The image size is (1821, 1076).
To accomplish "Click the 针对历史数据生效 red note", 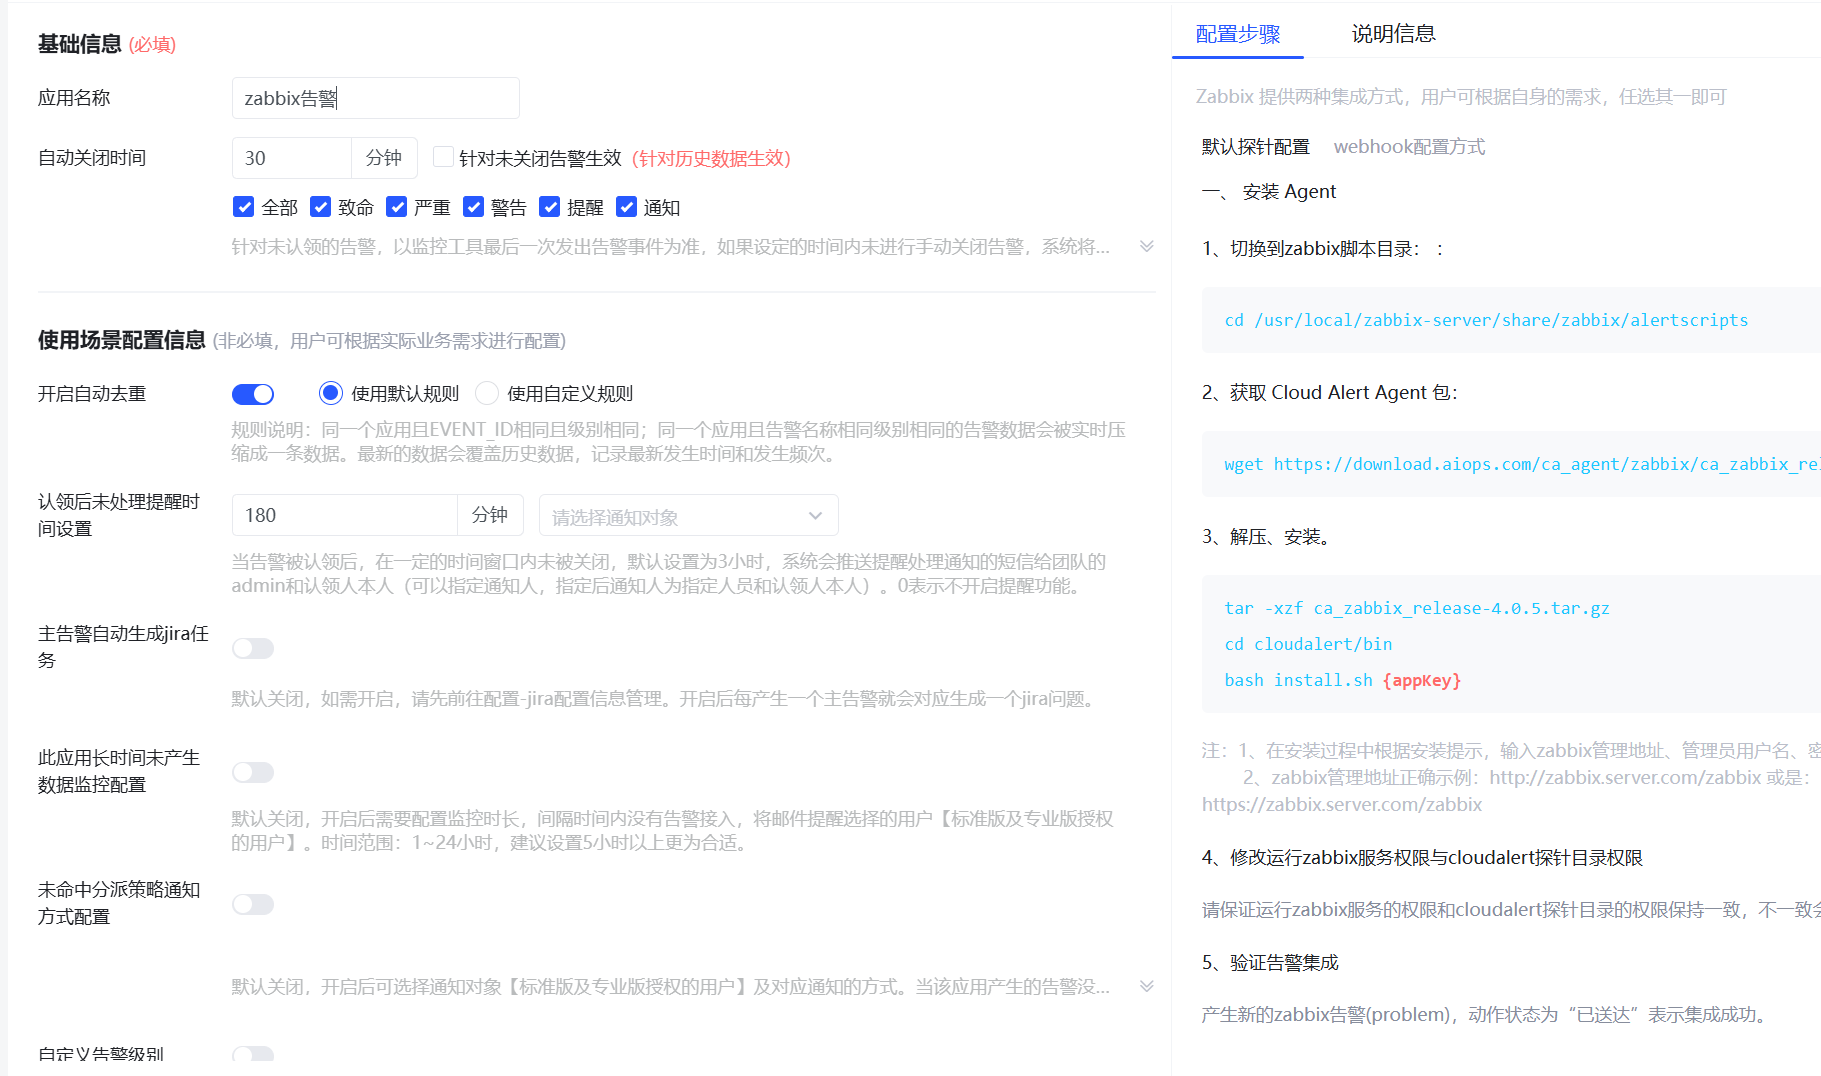I will [x=711, y=158].
